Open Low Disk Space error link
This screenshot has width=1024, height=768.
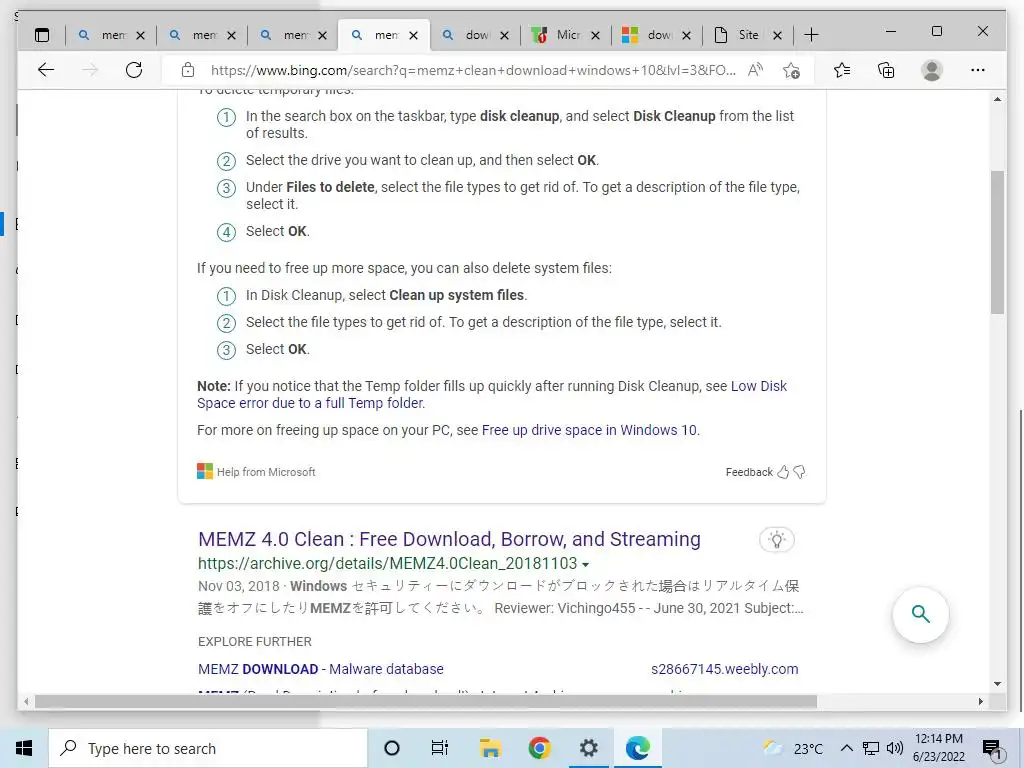pyautogui.click(x=492, y=394)
